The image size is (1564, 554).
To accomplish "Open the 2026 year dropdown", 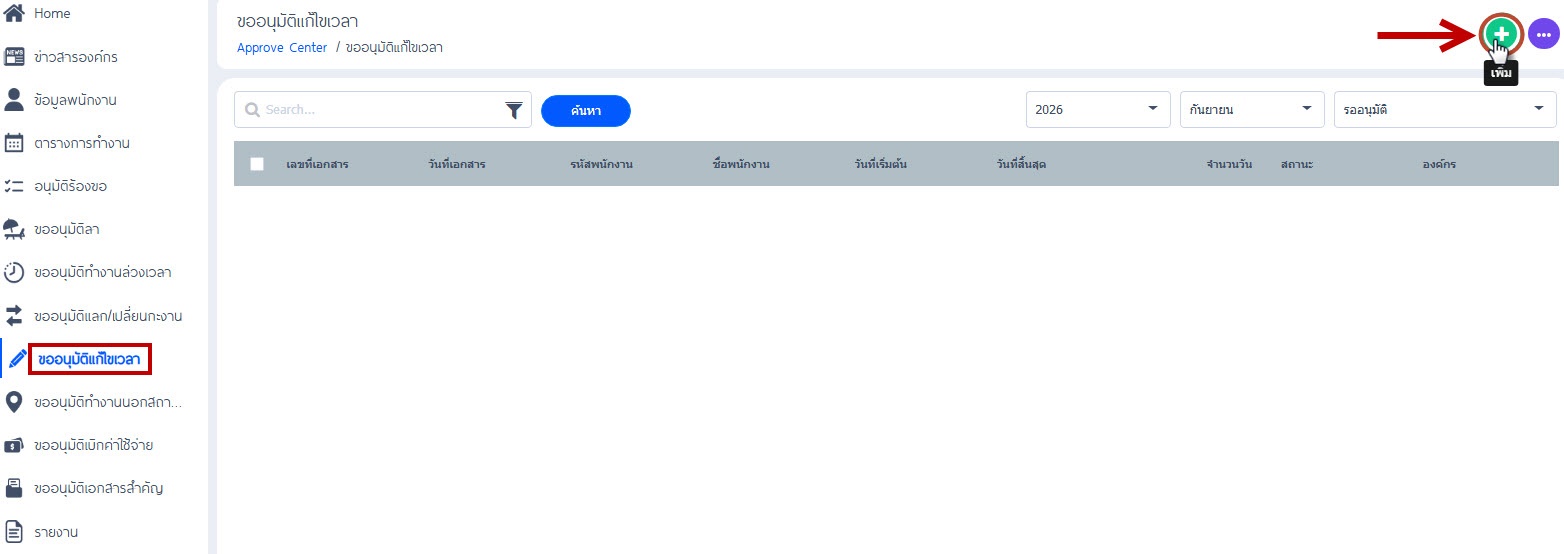I will (x=1098, y=110).
